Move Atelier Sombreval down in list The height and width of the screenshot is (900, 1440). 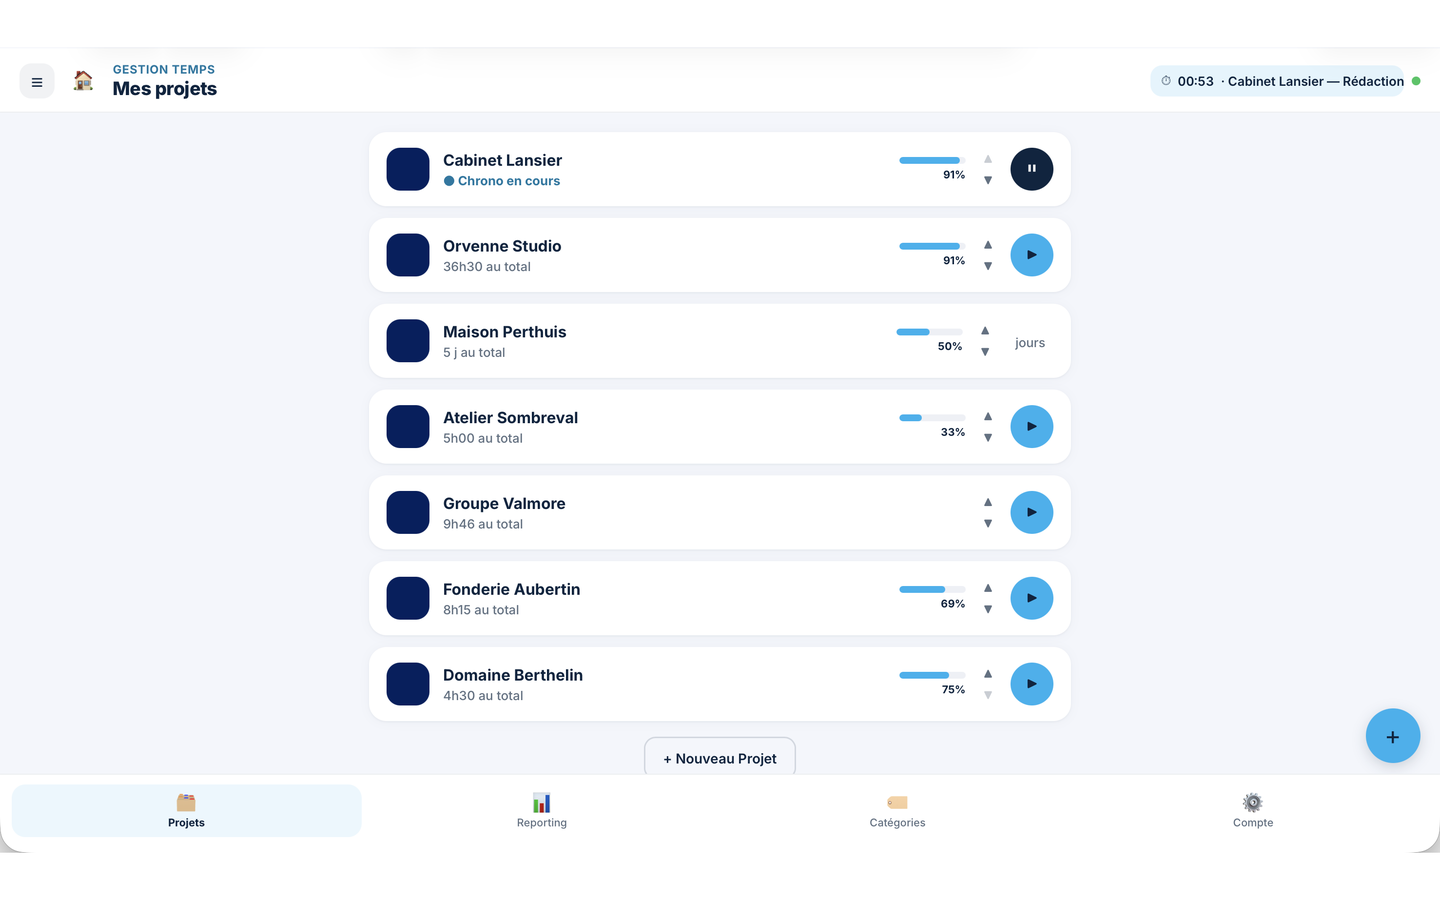click(x=988, y=438)
